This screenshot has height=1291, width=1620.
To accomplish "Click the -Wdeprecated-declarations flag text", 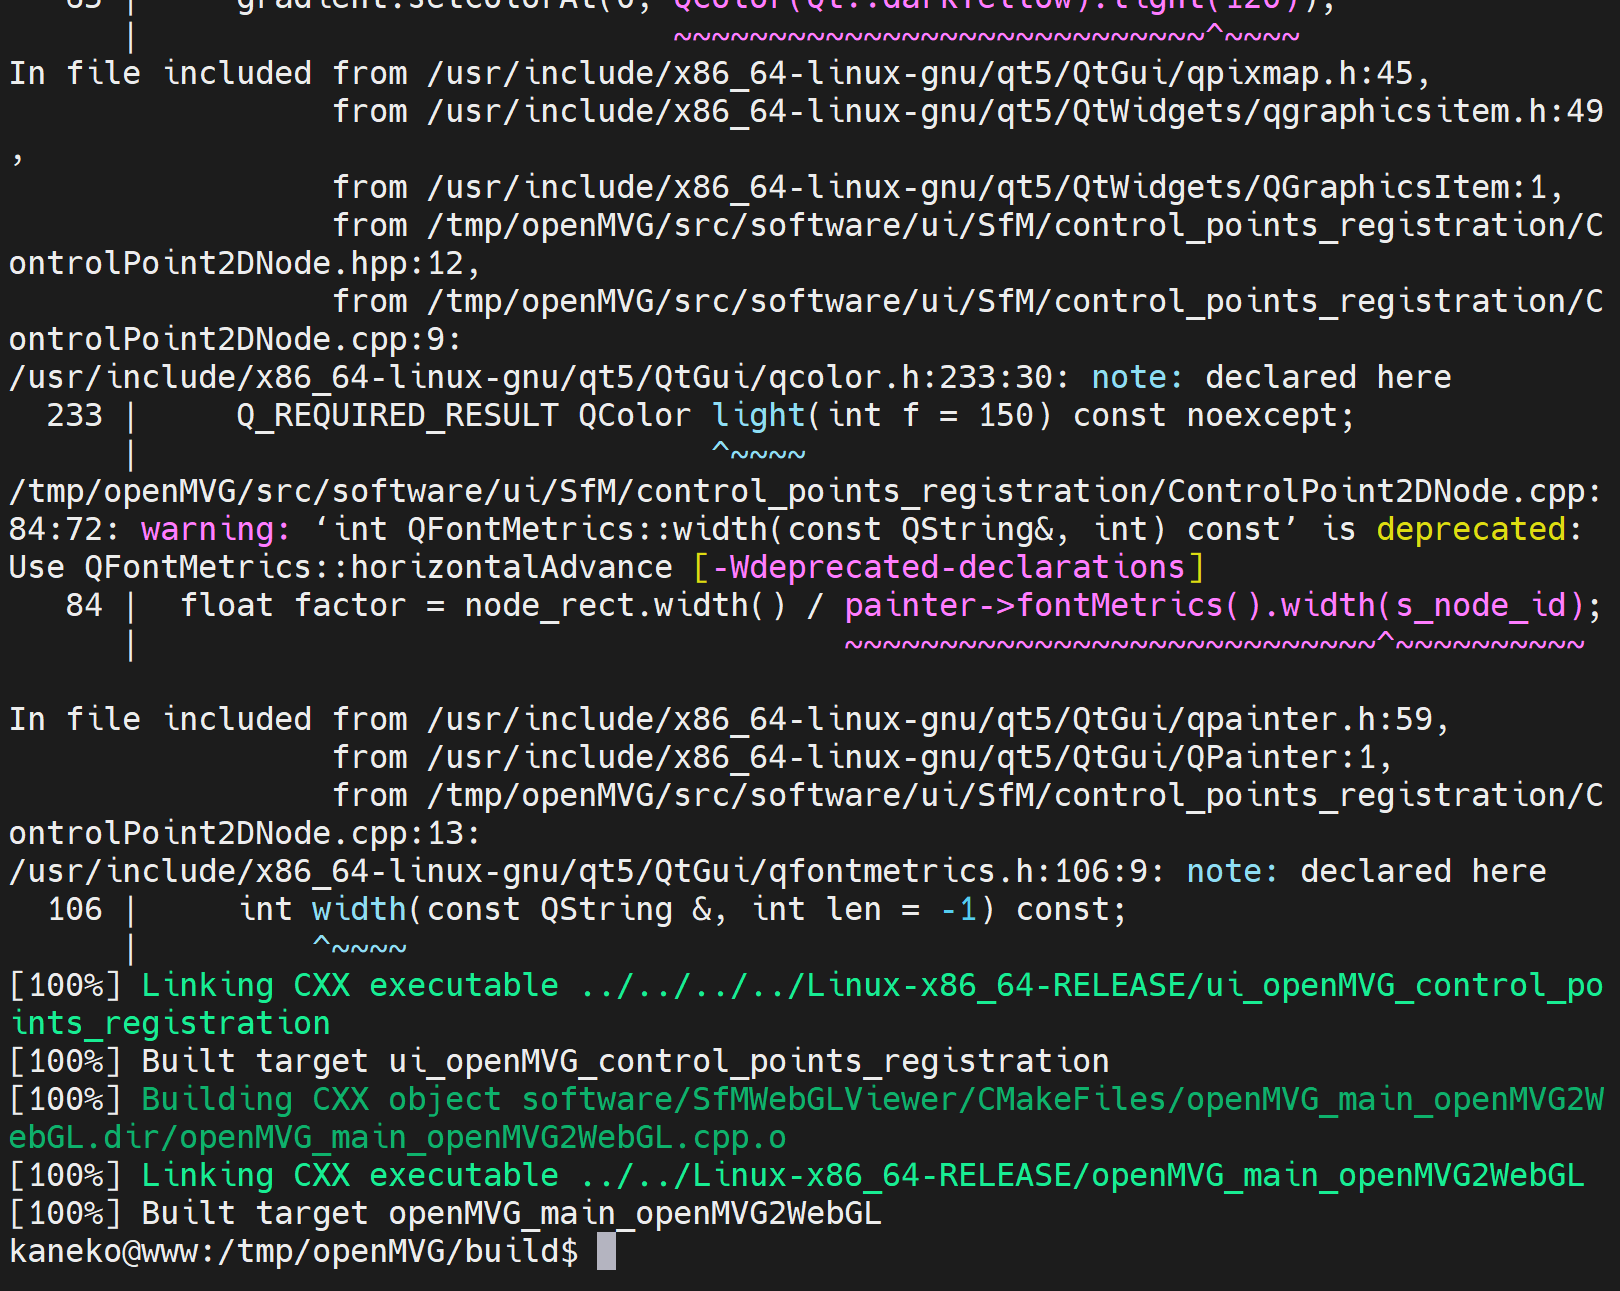I will (x=948, y=567).
